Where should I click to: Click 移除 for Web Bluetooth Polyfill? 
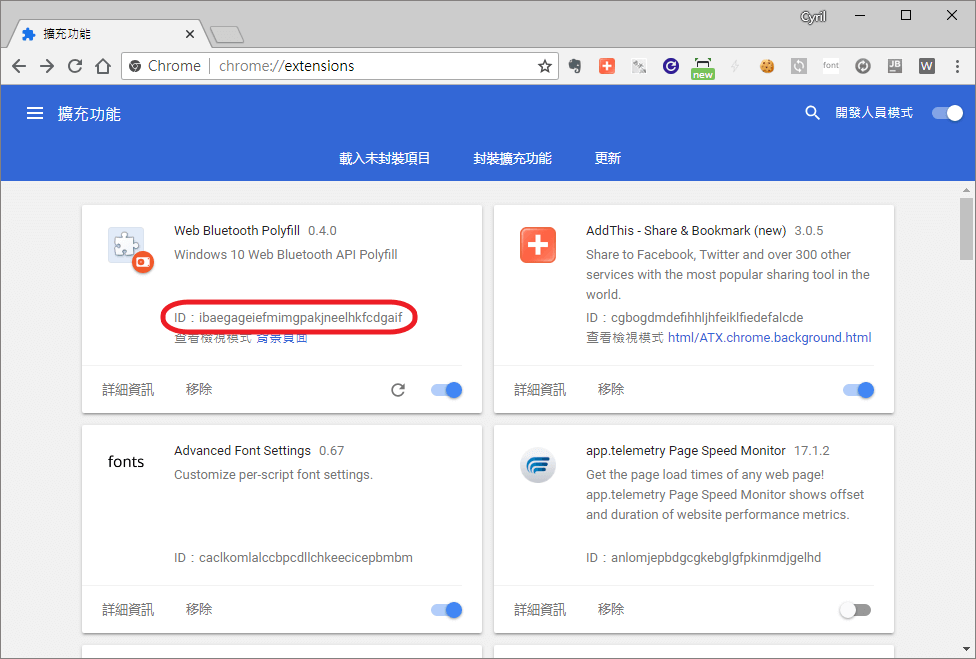199,390
